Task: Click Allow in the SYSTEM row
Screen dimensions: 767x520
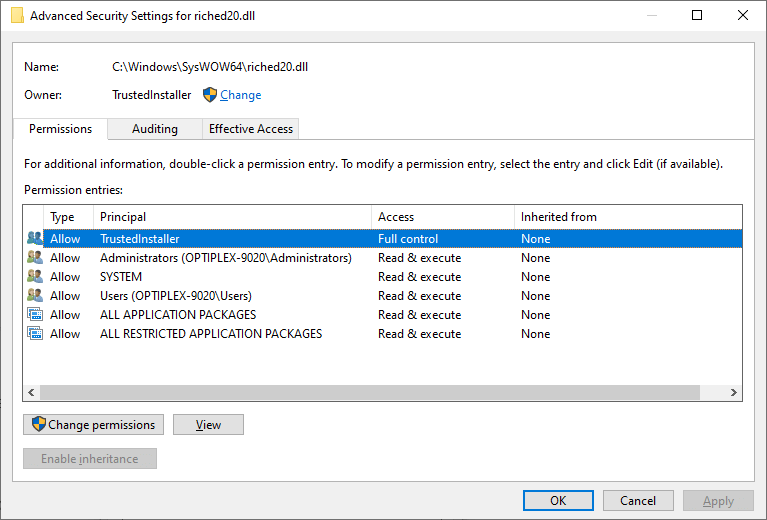Action: tap(65, 276)
